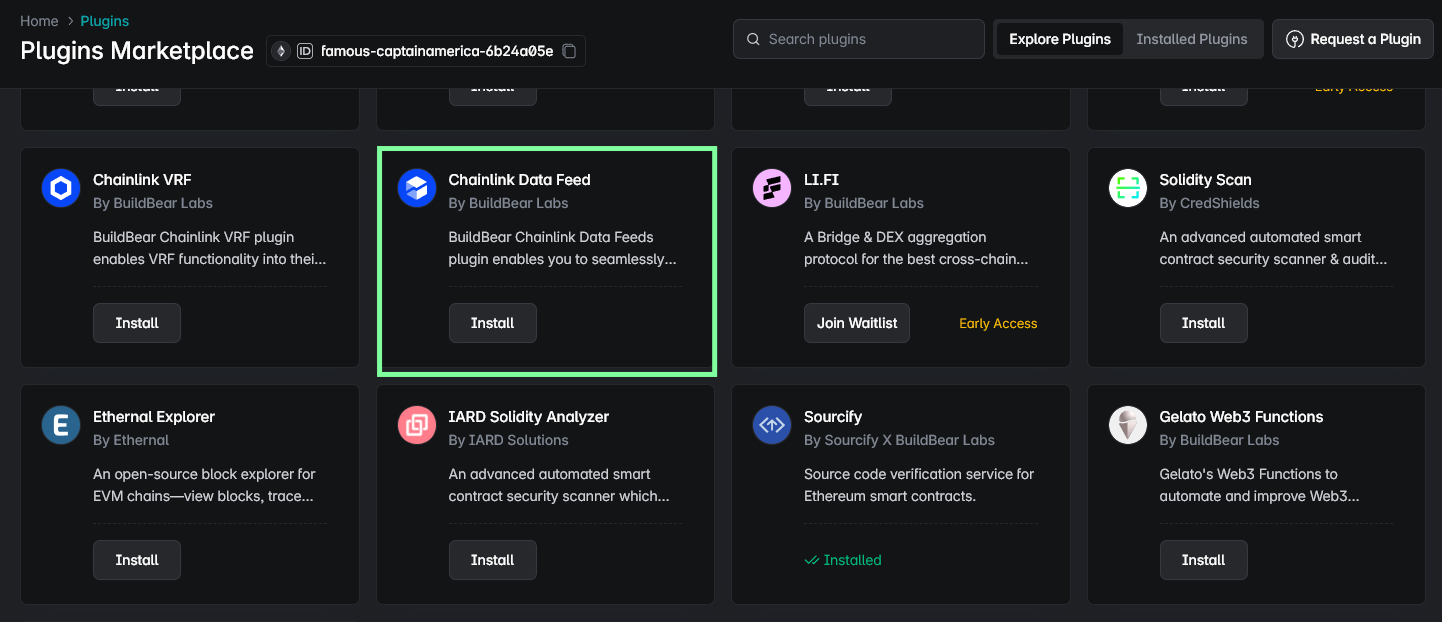
Task: Click the LI.FI plugin logo
Action: [x=772, y=188]
